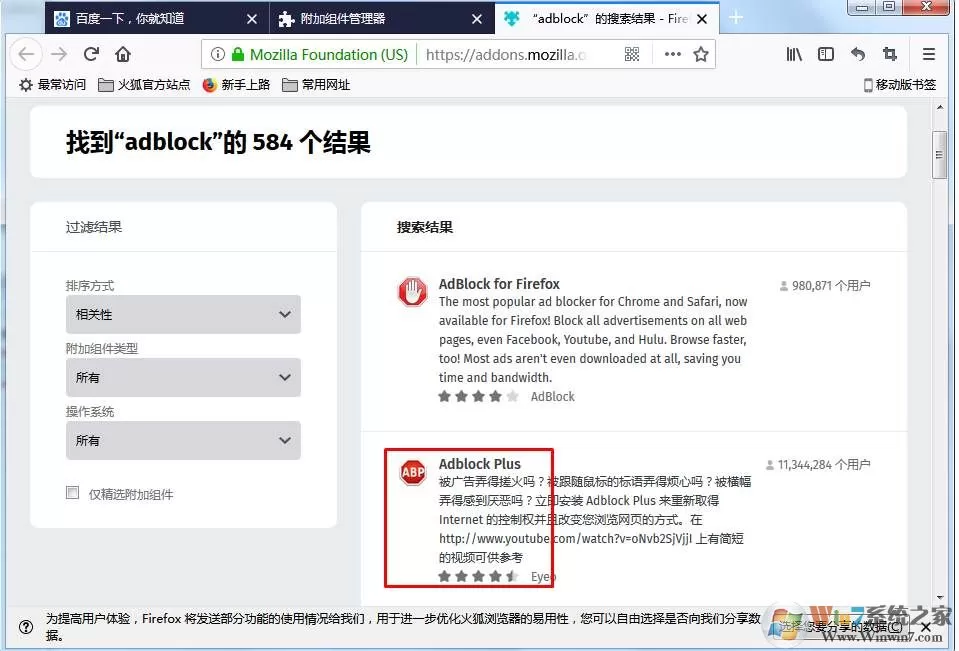Toggle the sidebar view icon
Viewport: 959px width, 651px height.
click(826, 54)
